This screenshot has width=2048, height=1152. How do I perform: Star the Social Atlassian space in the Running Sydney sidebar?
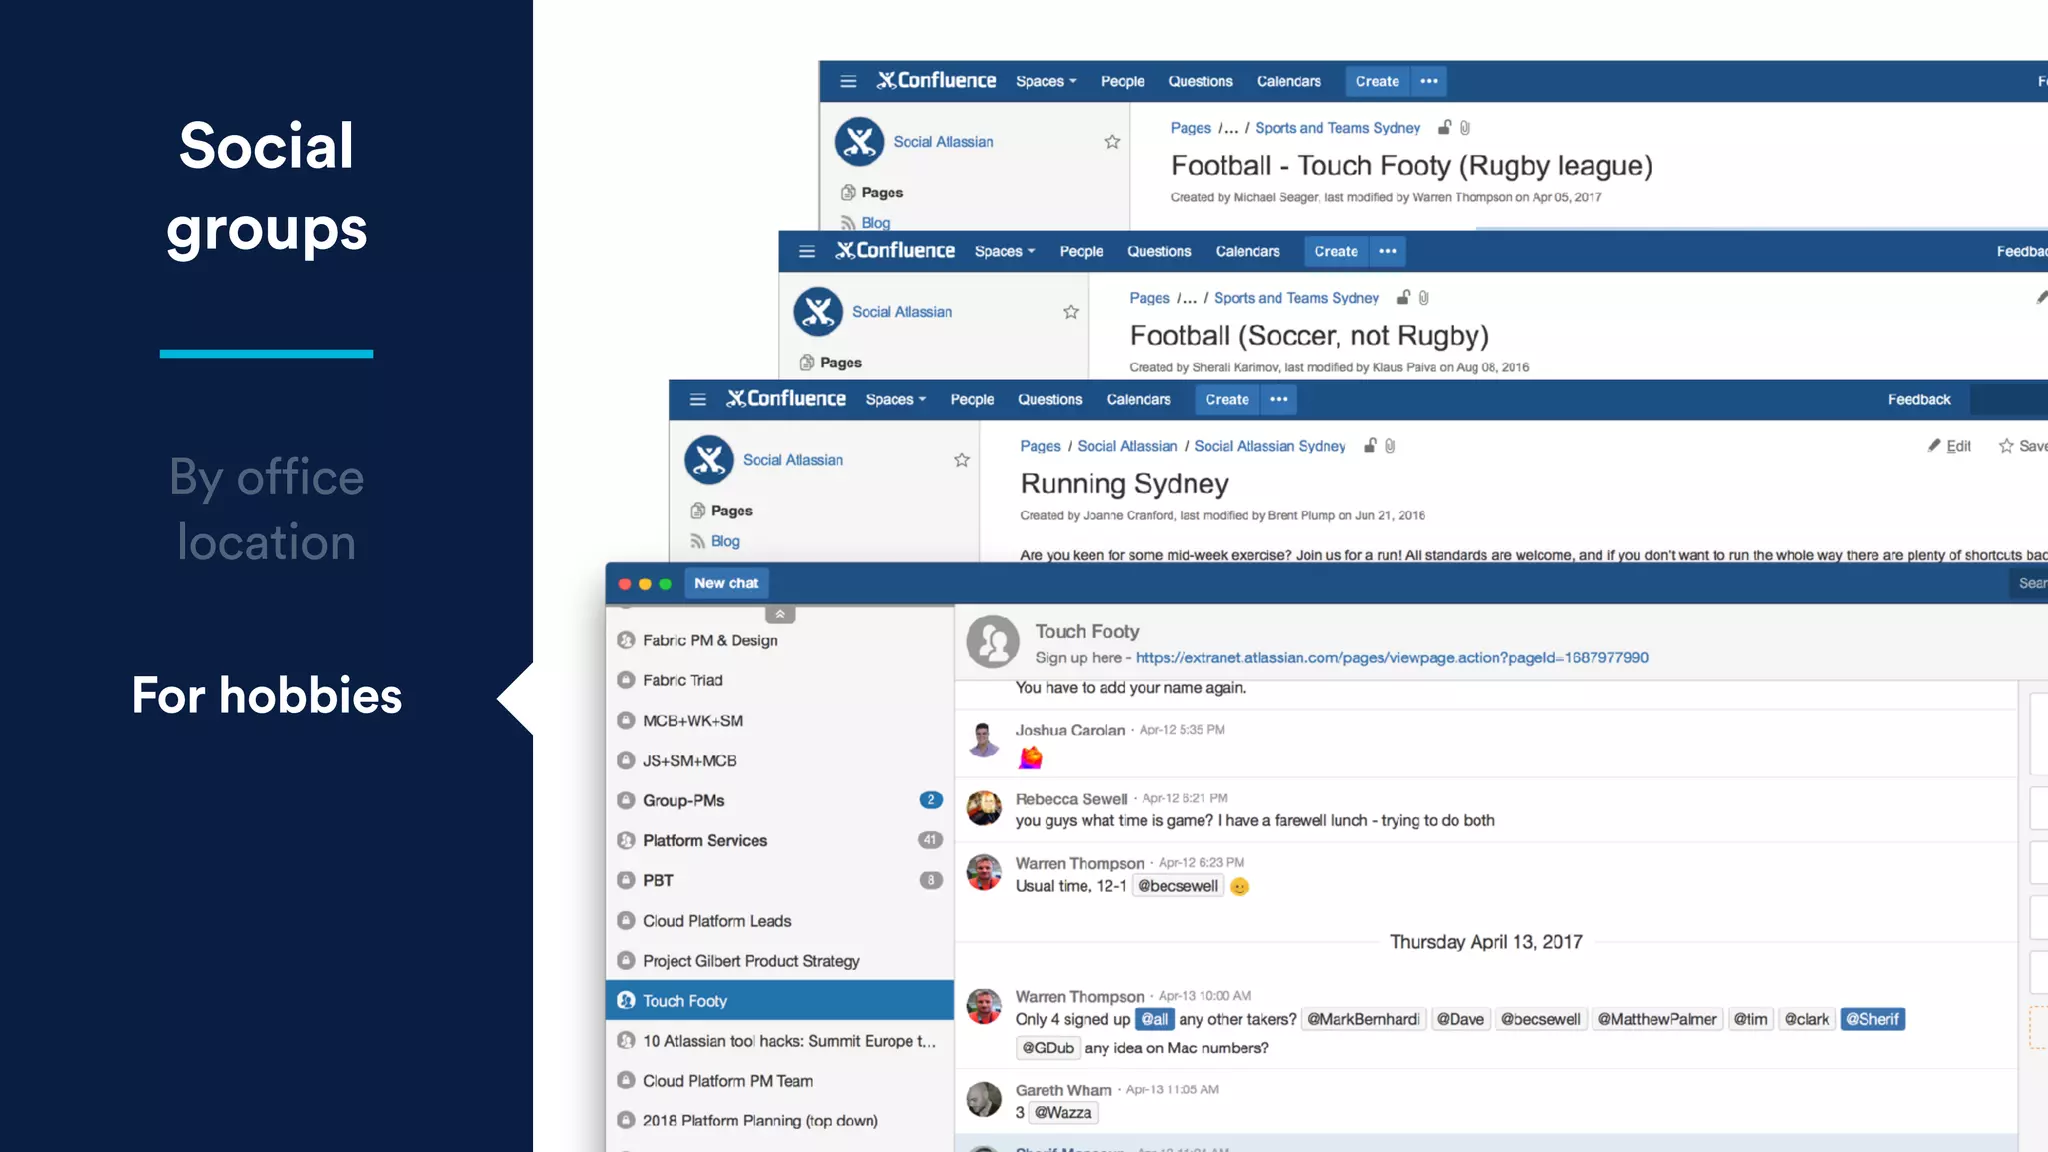pos(961,460)
